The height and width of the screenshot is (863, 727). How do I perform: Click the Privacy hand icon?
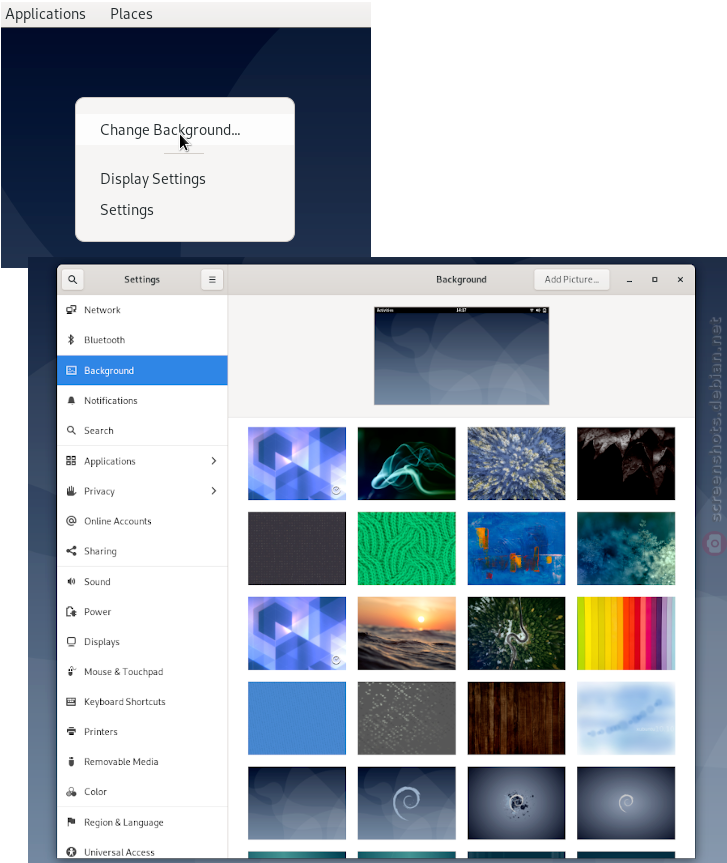point(71,491)
